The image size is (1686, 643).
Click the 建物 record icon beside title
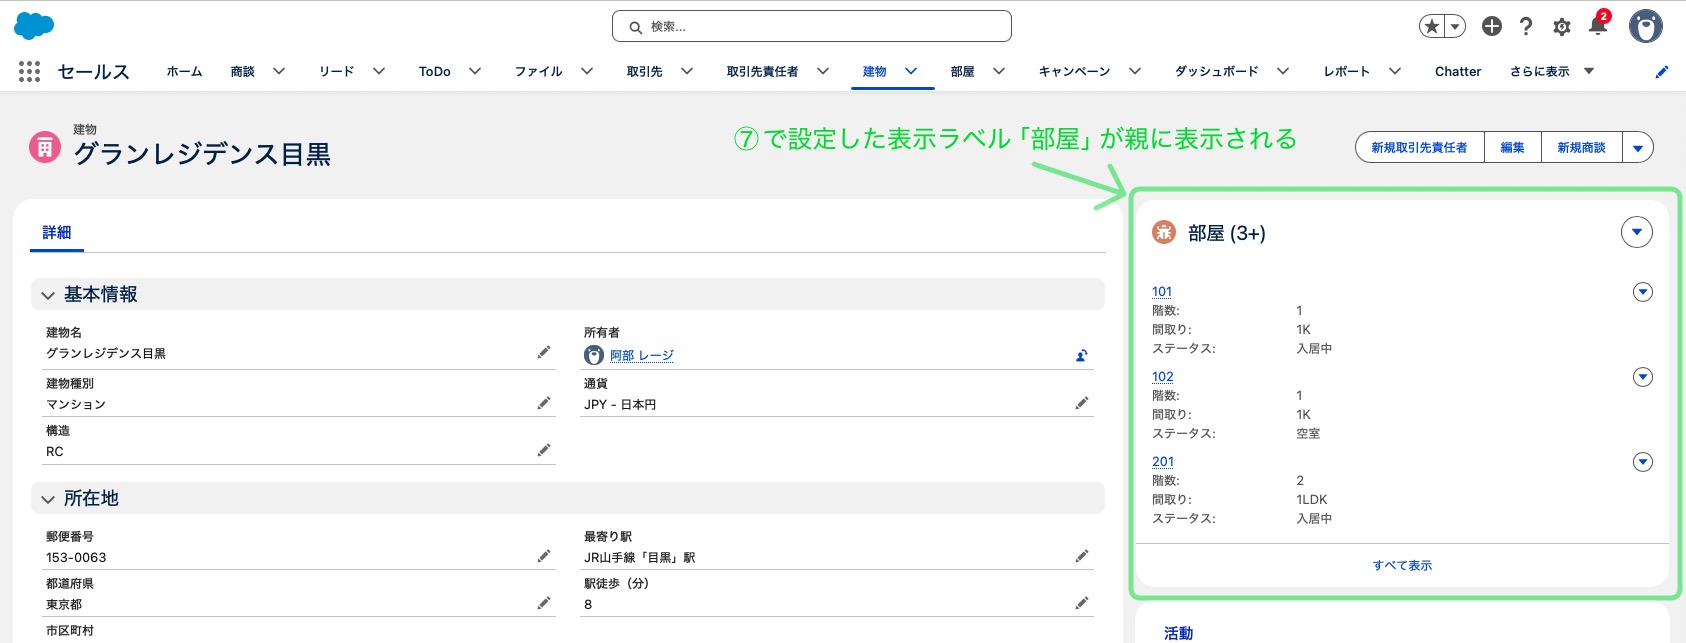(x=45, y=147)
